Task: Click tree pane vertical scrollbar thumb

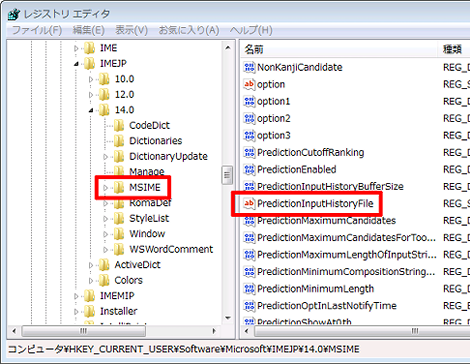Action: pyautogui.click(x=227, y=175)
